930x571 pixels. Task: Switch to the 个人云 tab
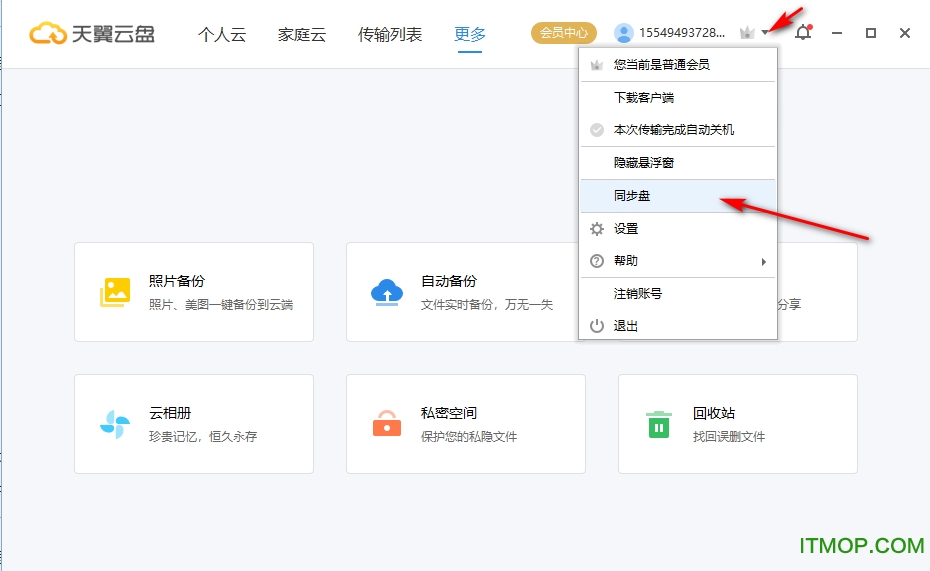coord(222,34)
